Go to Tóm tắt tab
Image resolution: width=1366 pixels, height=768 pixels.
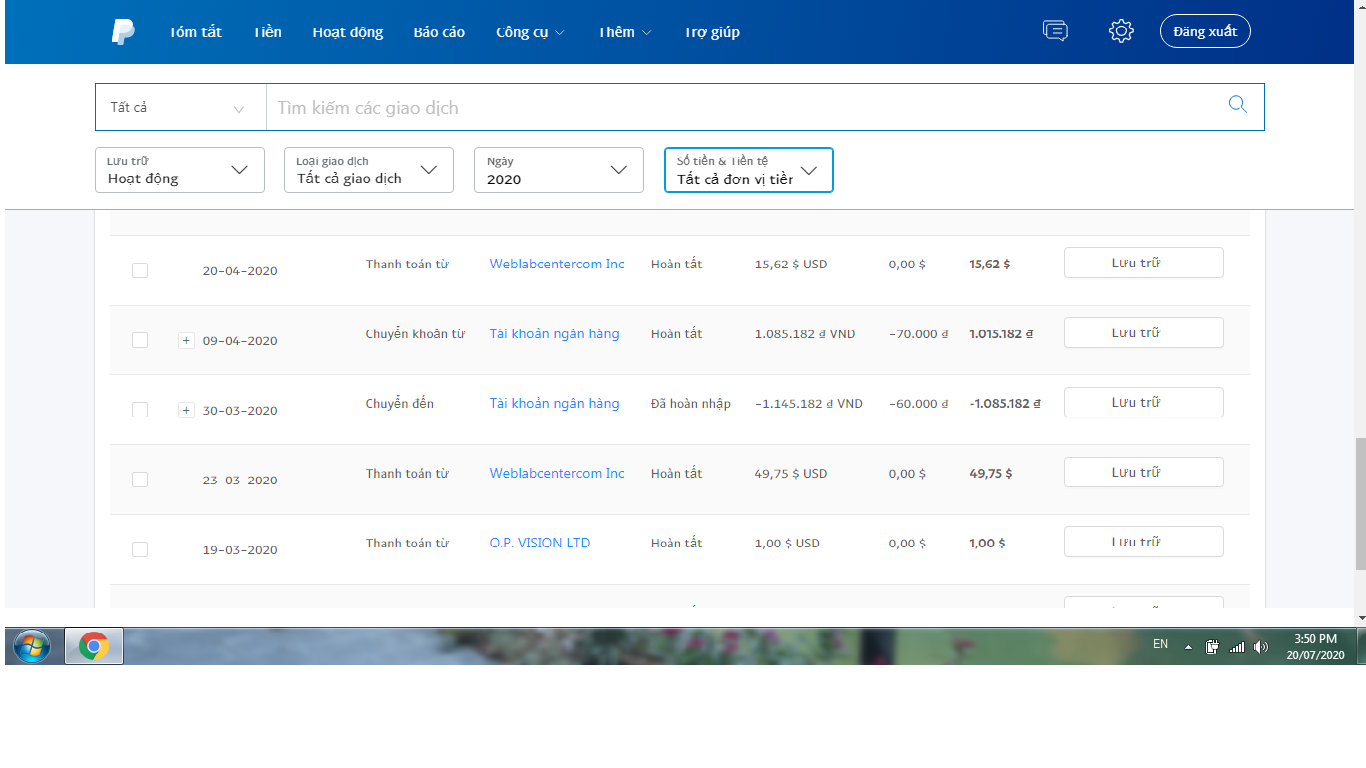(195, 32)
